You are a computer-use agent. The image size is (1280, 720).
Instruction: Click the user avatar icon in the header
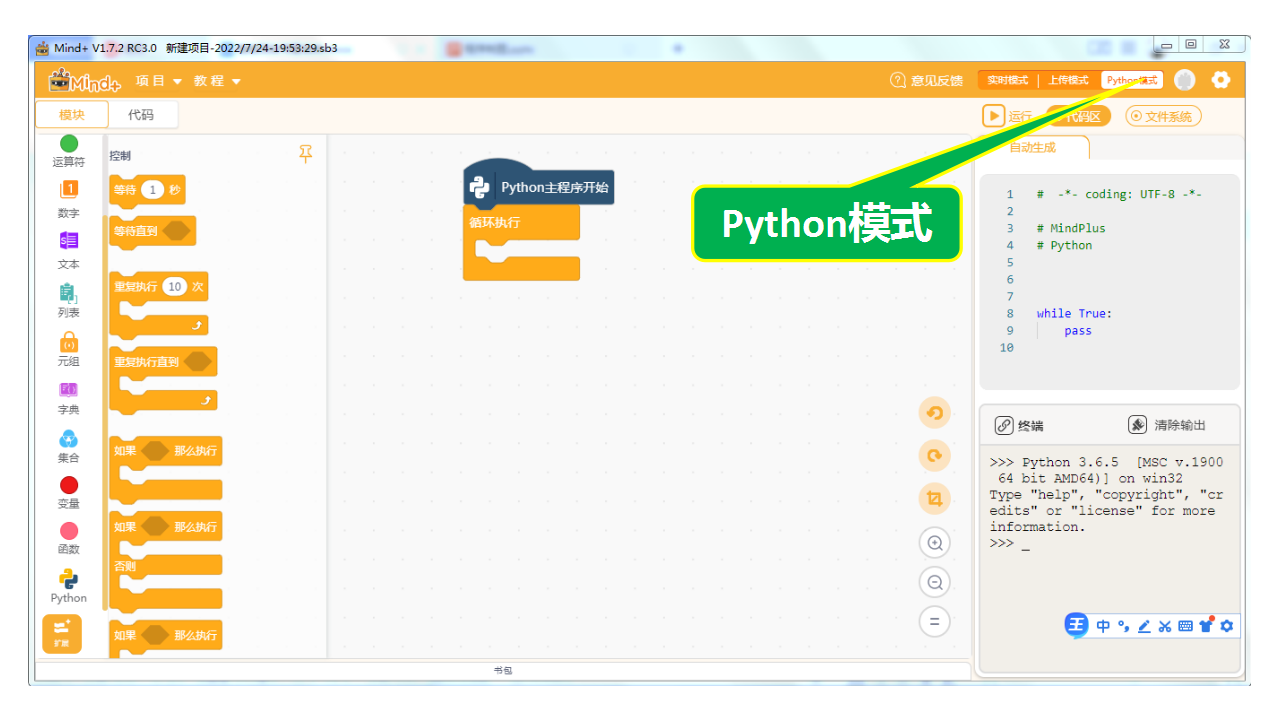coord(1185,80)
